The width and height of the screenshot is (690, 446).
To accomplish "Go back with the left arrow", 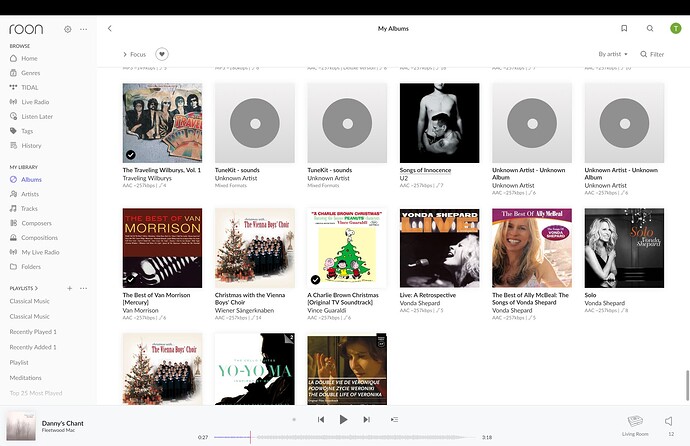I will pyautogui.click(x=110, y=29).
